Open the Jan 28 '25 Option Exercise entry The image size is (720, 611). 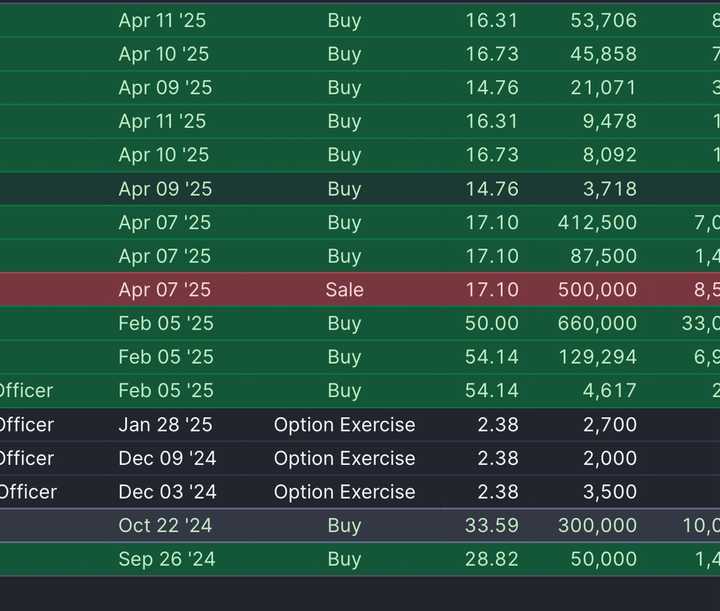360,425
